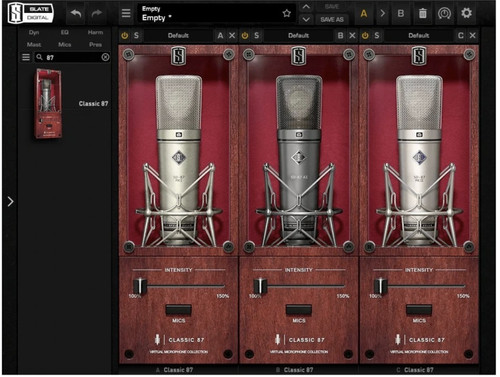Viewport: 500px width, 377px height.
Task: Toggle power of module slot C
Action: (365, 35)
